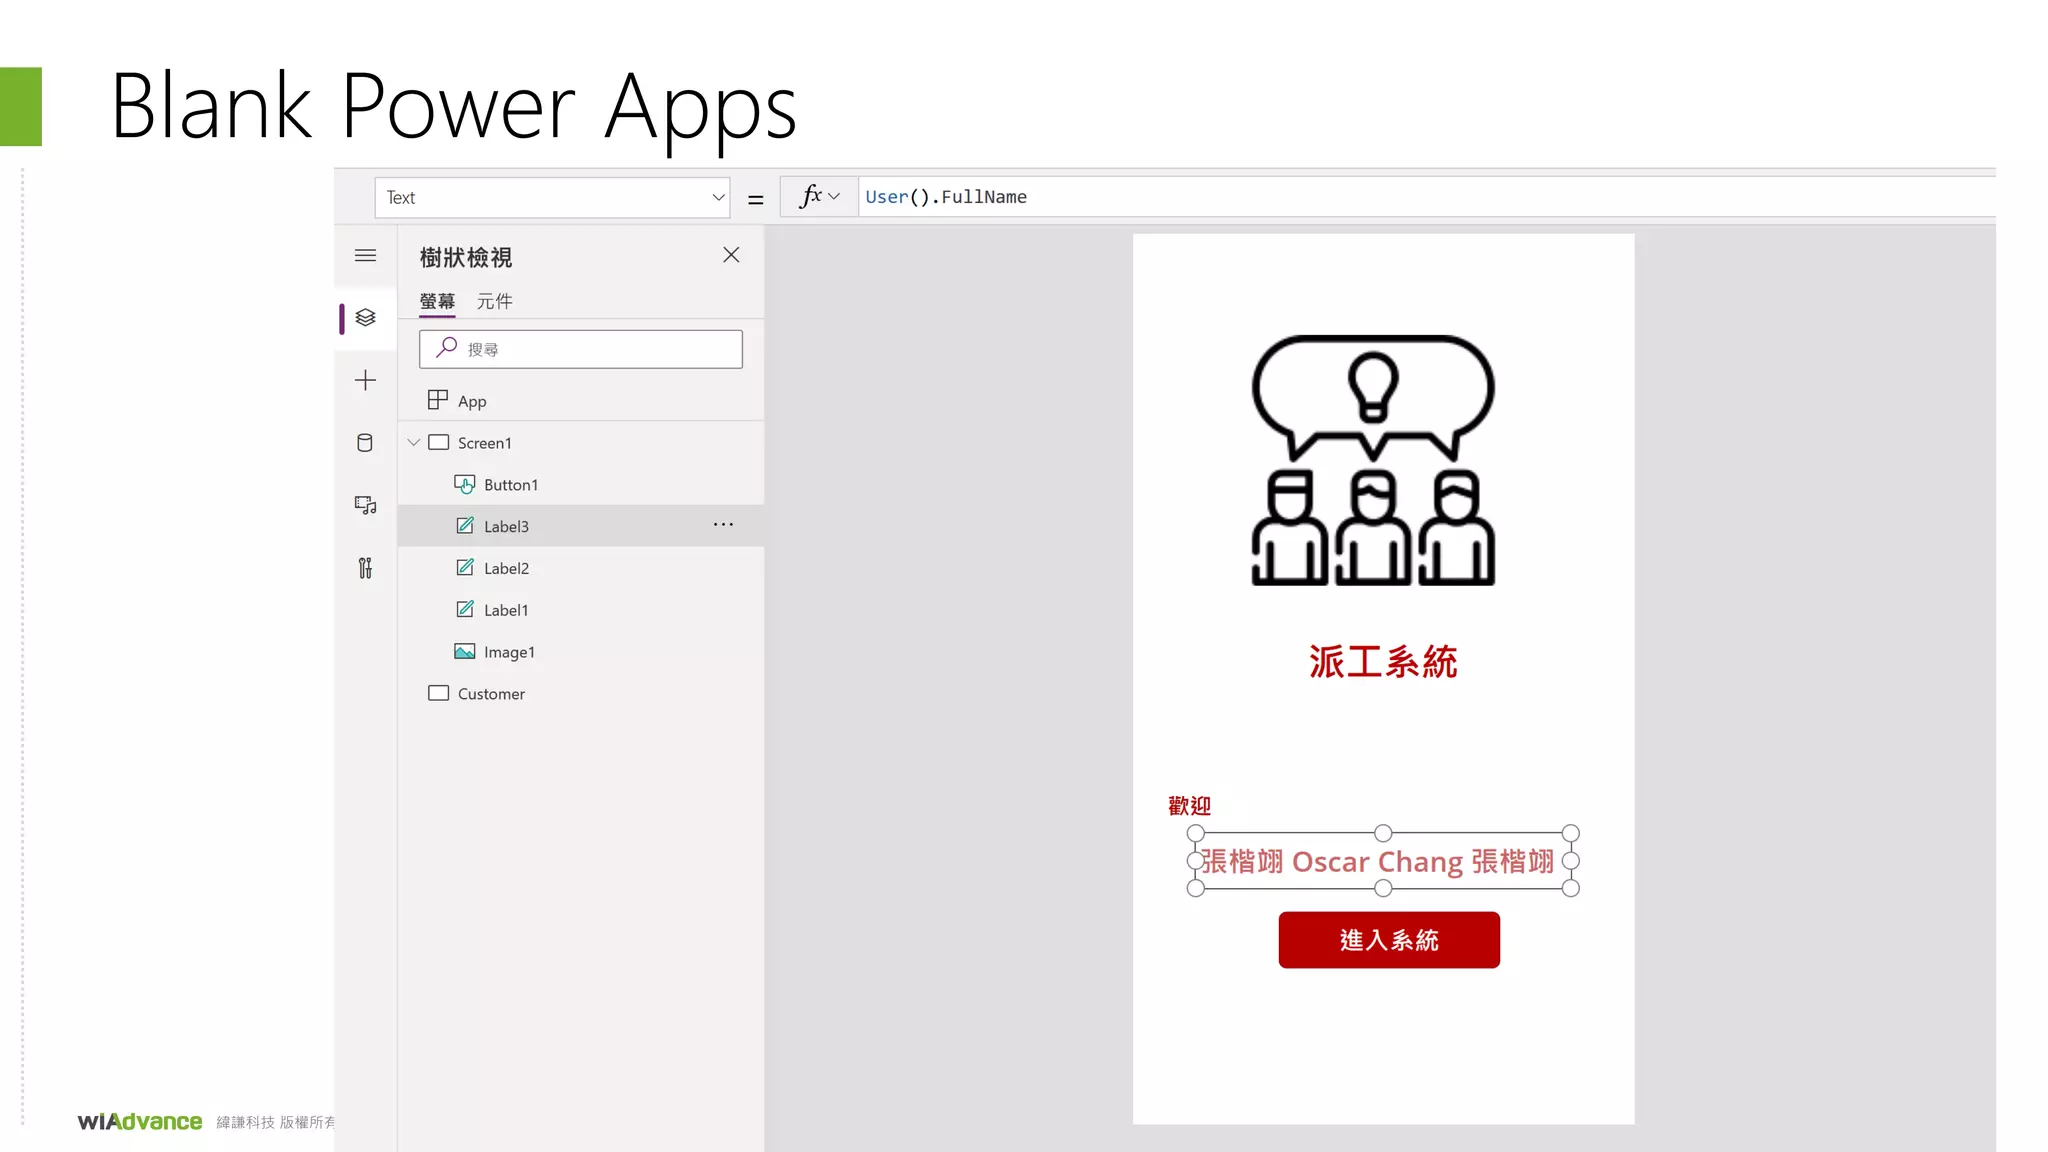Screen dimensions: 2048x1152
Task: Open the hamburger menu icon
Action: click(365, 256)
